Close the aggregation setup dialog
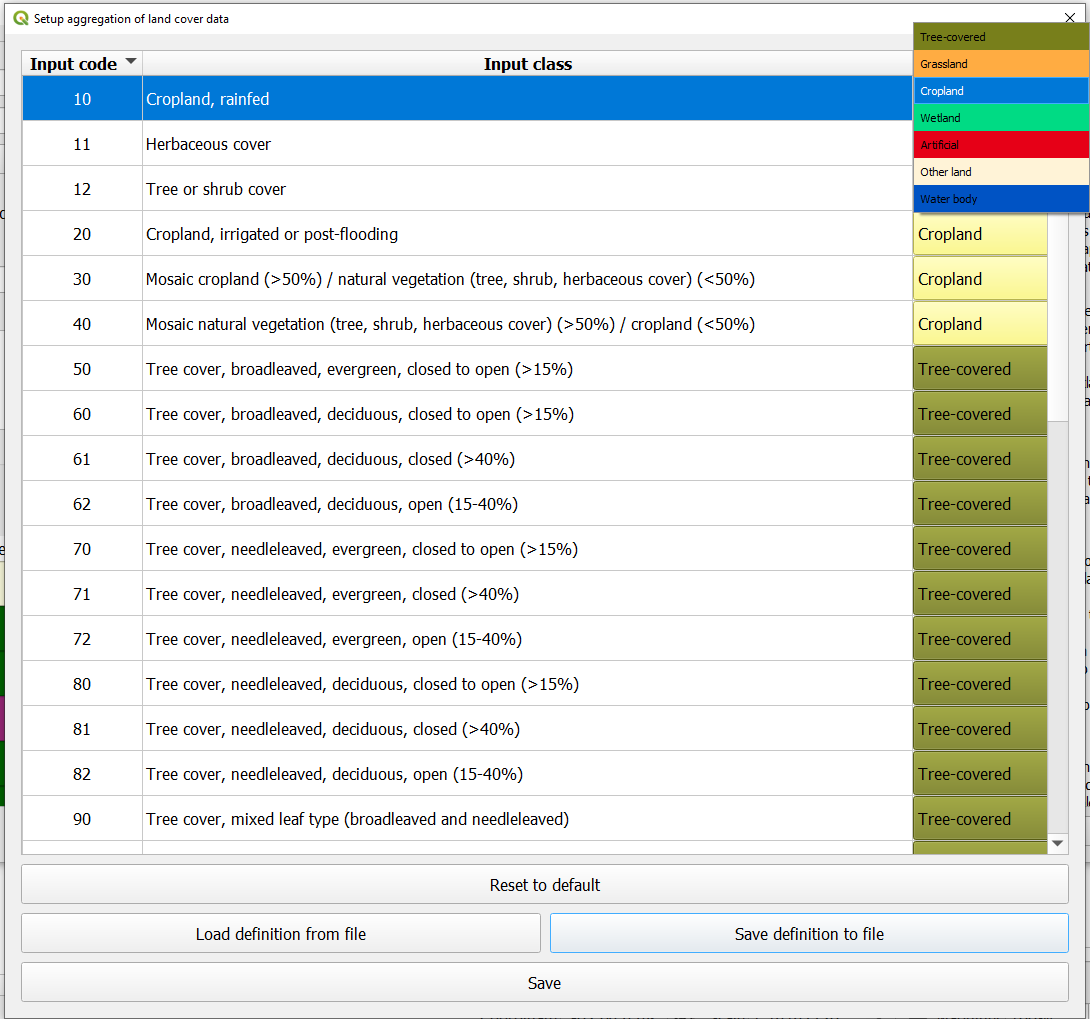The width and height of the screenshot is (1090, 1019). (x=1069, y=18)
